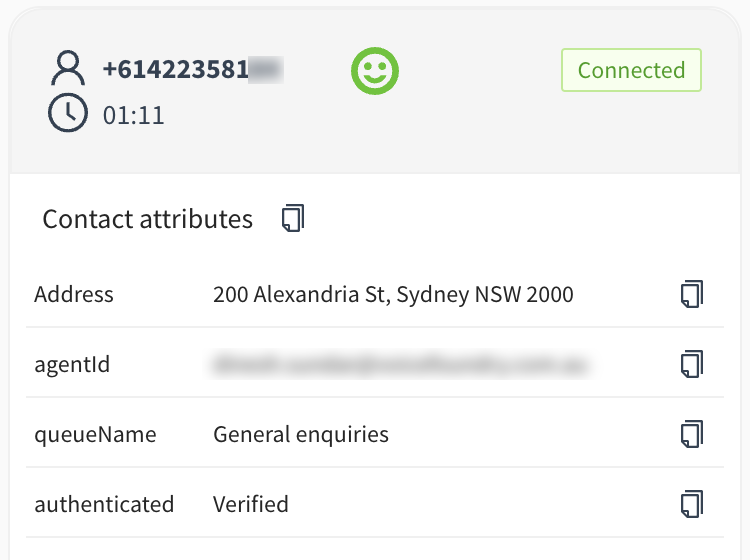Copy the Address attribute value

coord(692,294)
